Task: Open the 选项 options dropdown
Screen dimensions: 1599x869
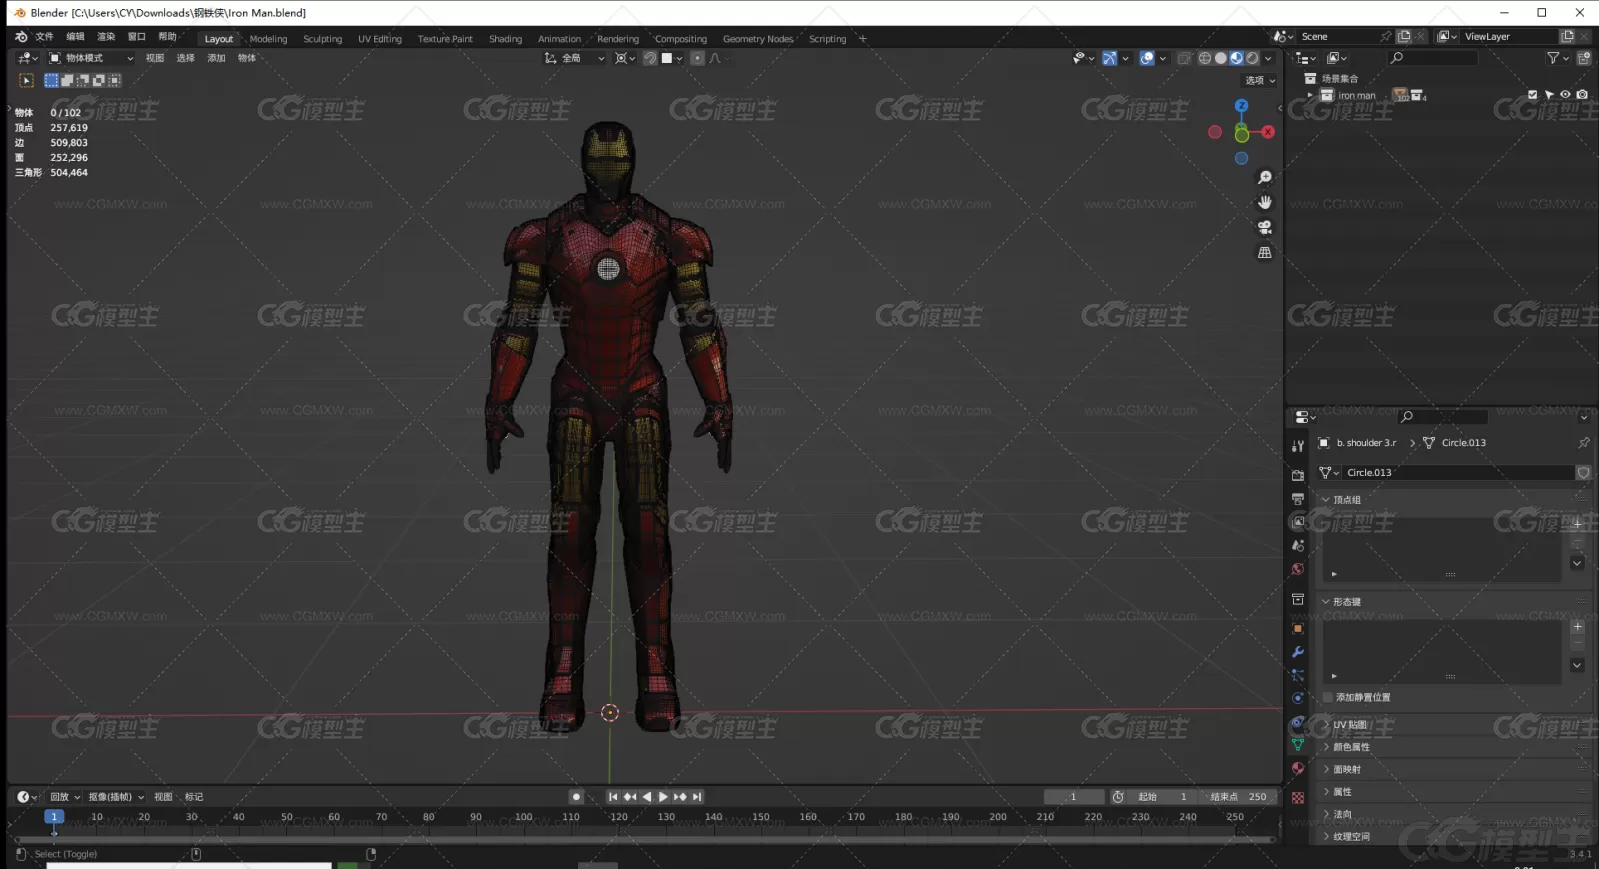Action: click(1260, 80)
